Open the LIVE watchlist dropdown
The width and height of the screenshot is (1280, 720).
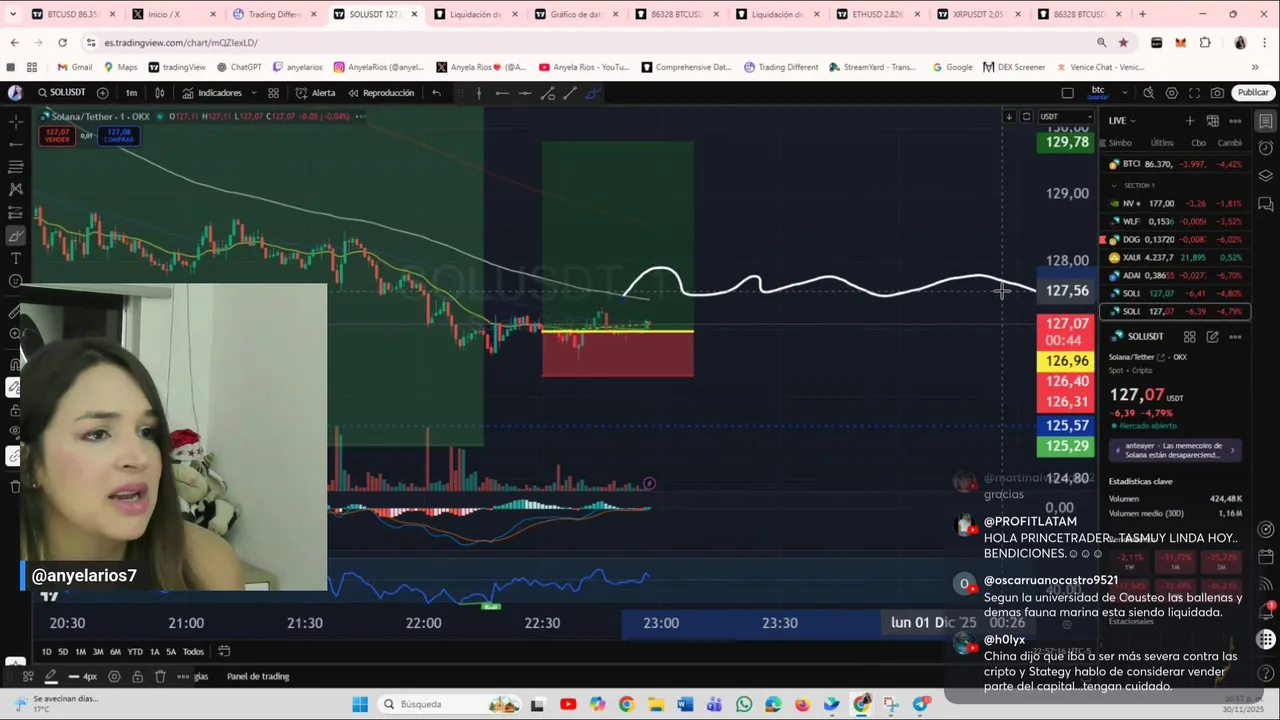[x=1121, y=120]
